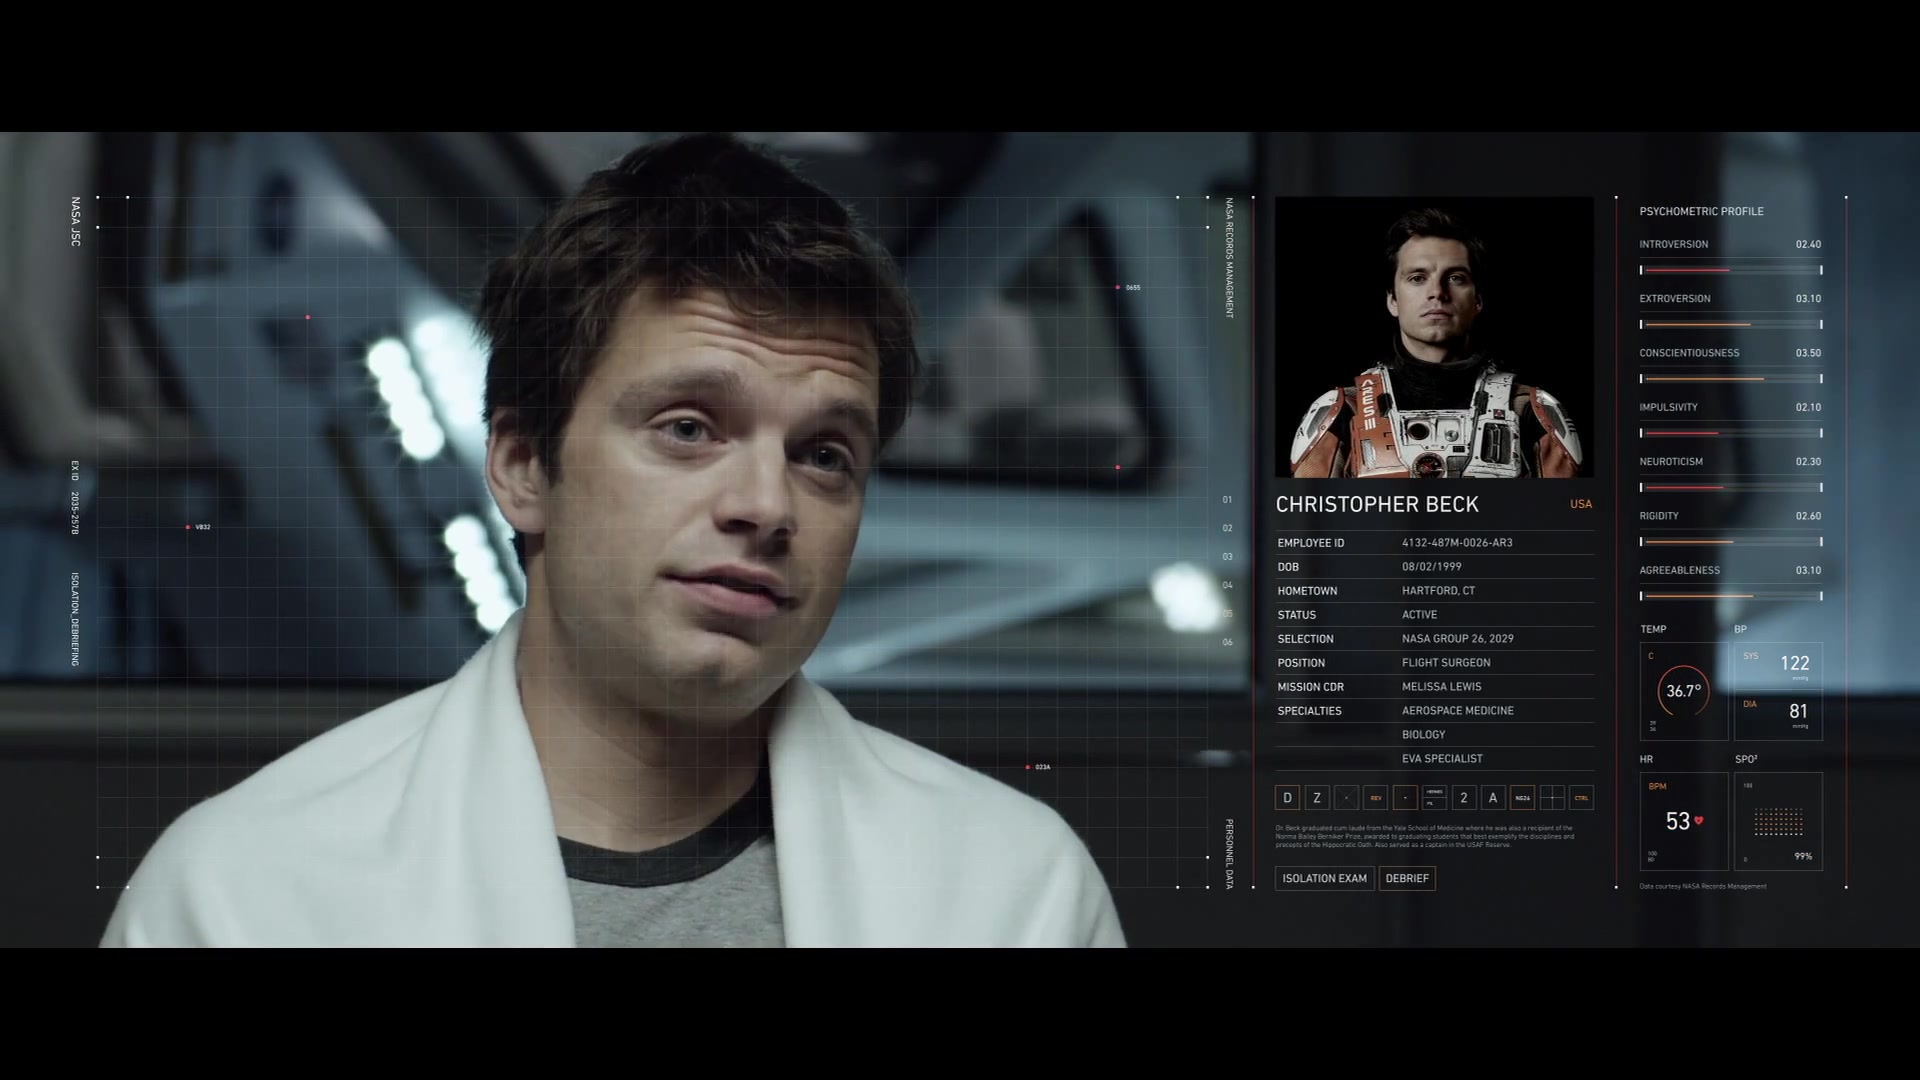This screenshot has height=1080, width=1920.
Task: Click the temperature gauge reading 36.7°
Action: (1683, 691)
